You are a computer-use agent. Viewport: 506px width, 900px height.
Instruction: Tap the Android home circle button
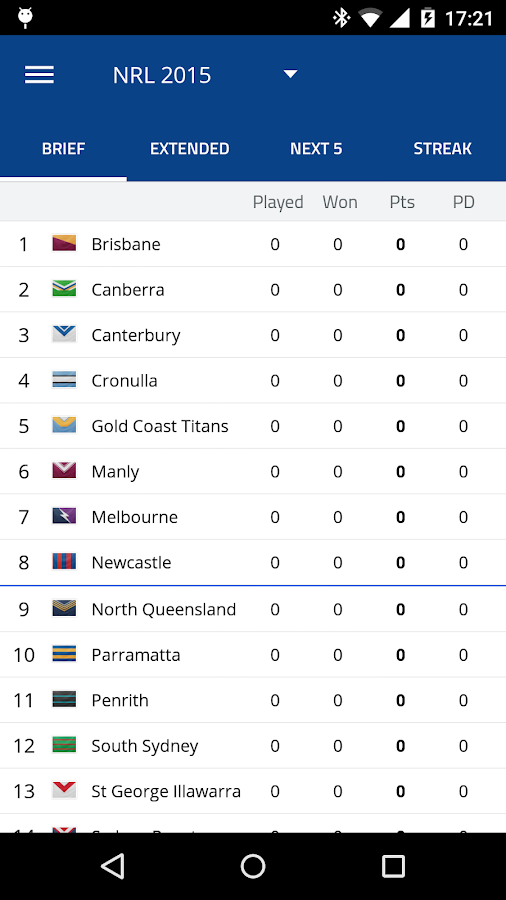click(253, 866)
